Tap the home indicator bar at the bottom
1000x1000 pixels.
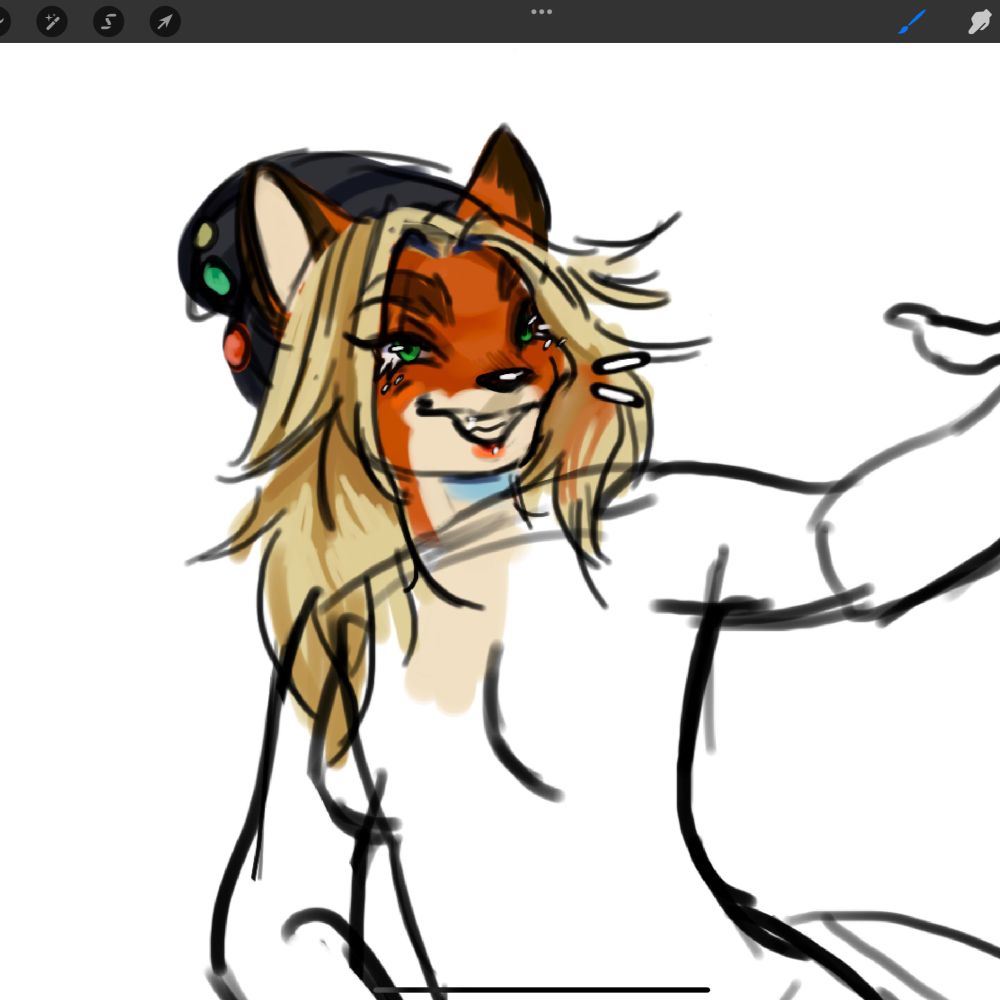(x=541, y=990)
